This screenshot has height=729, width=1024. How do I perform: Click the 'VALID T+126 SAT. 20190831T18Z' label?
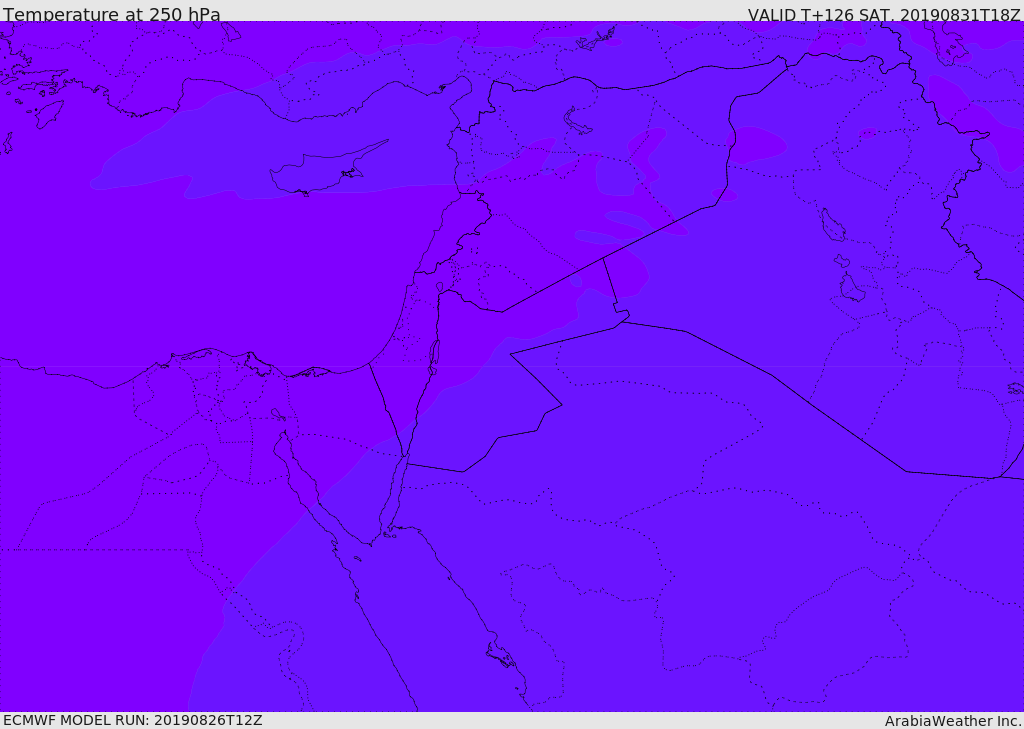(884, 14)
